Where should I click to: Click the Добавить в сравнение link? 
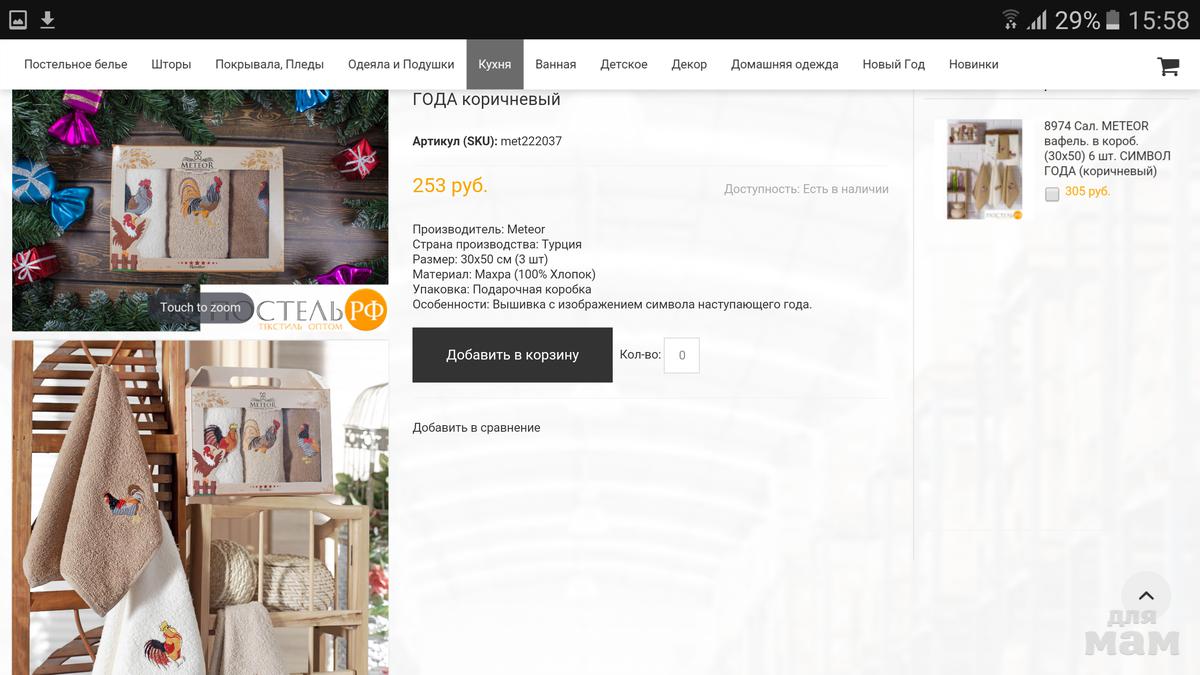click(476, 427)
